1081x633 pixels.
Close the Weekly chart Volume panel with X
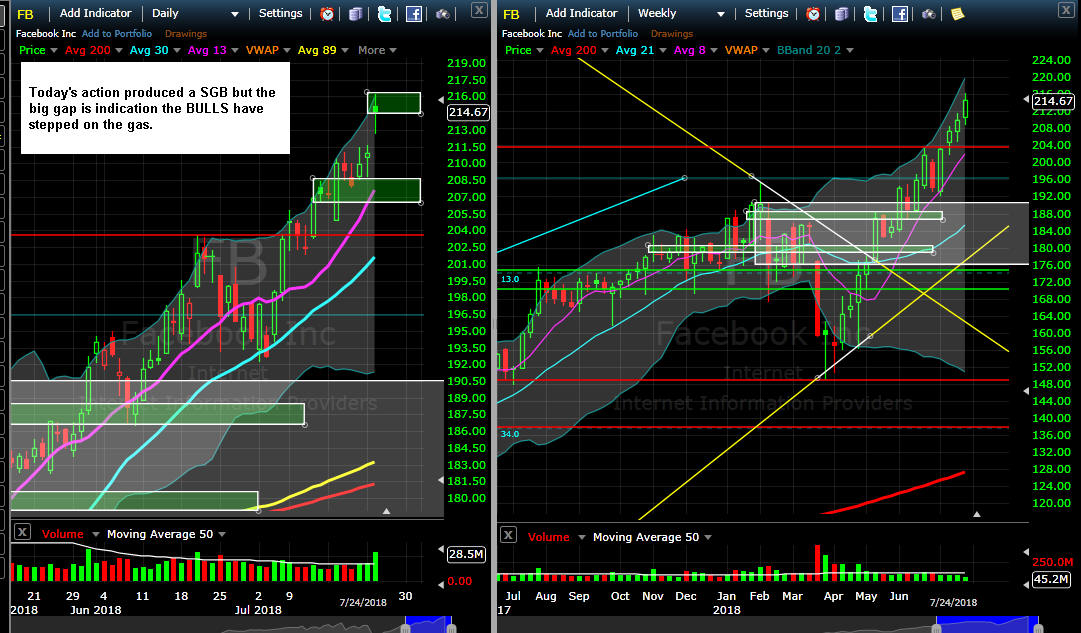point(508,534)
